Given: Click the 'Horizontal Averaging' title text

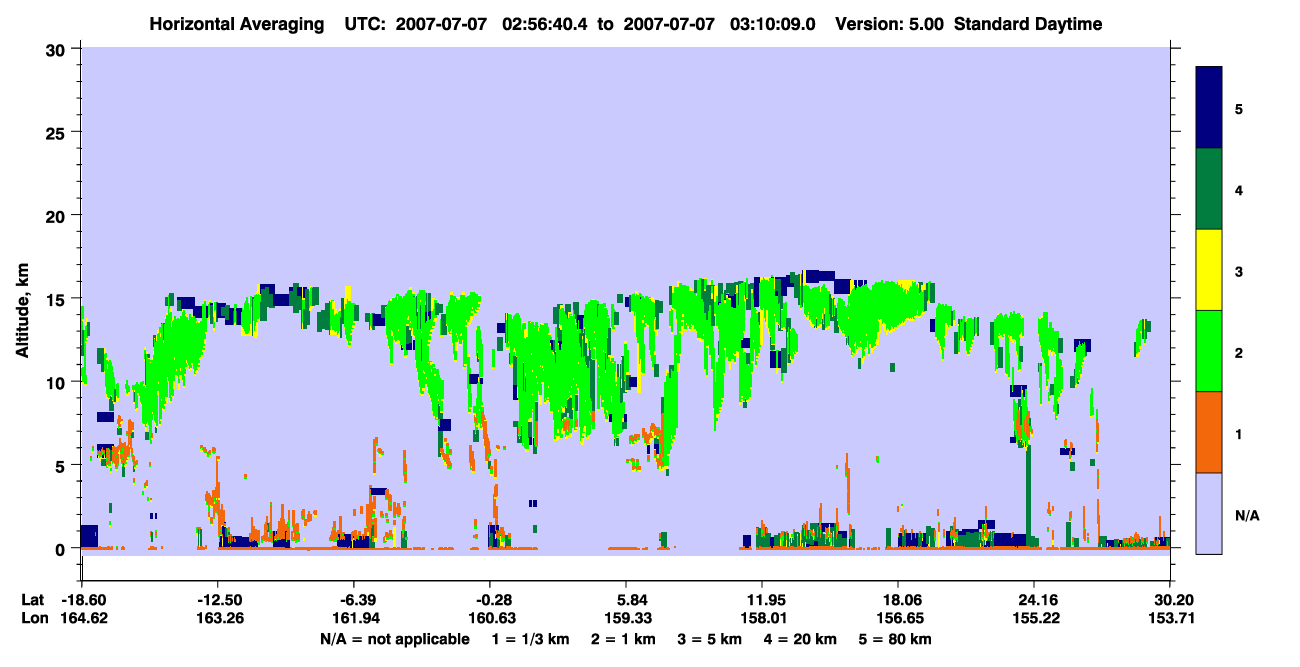Looking at the screenshot, I should coord(238,24).
